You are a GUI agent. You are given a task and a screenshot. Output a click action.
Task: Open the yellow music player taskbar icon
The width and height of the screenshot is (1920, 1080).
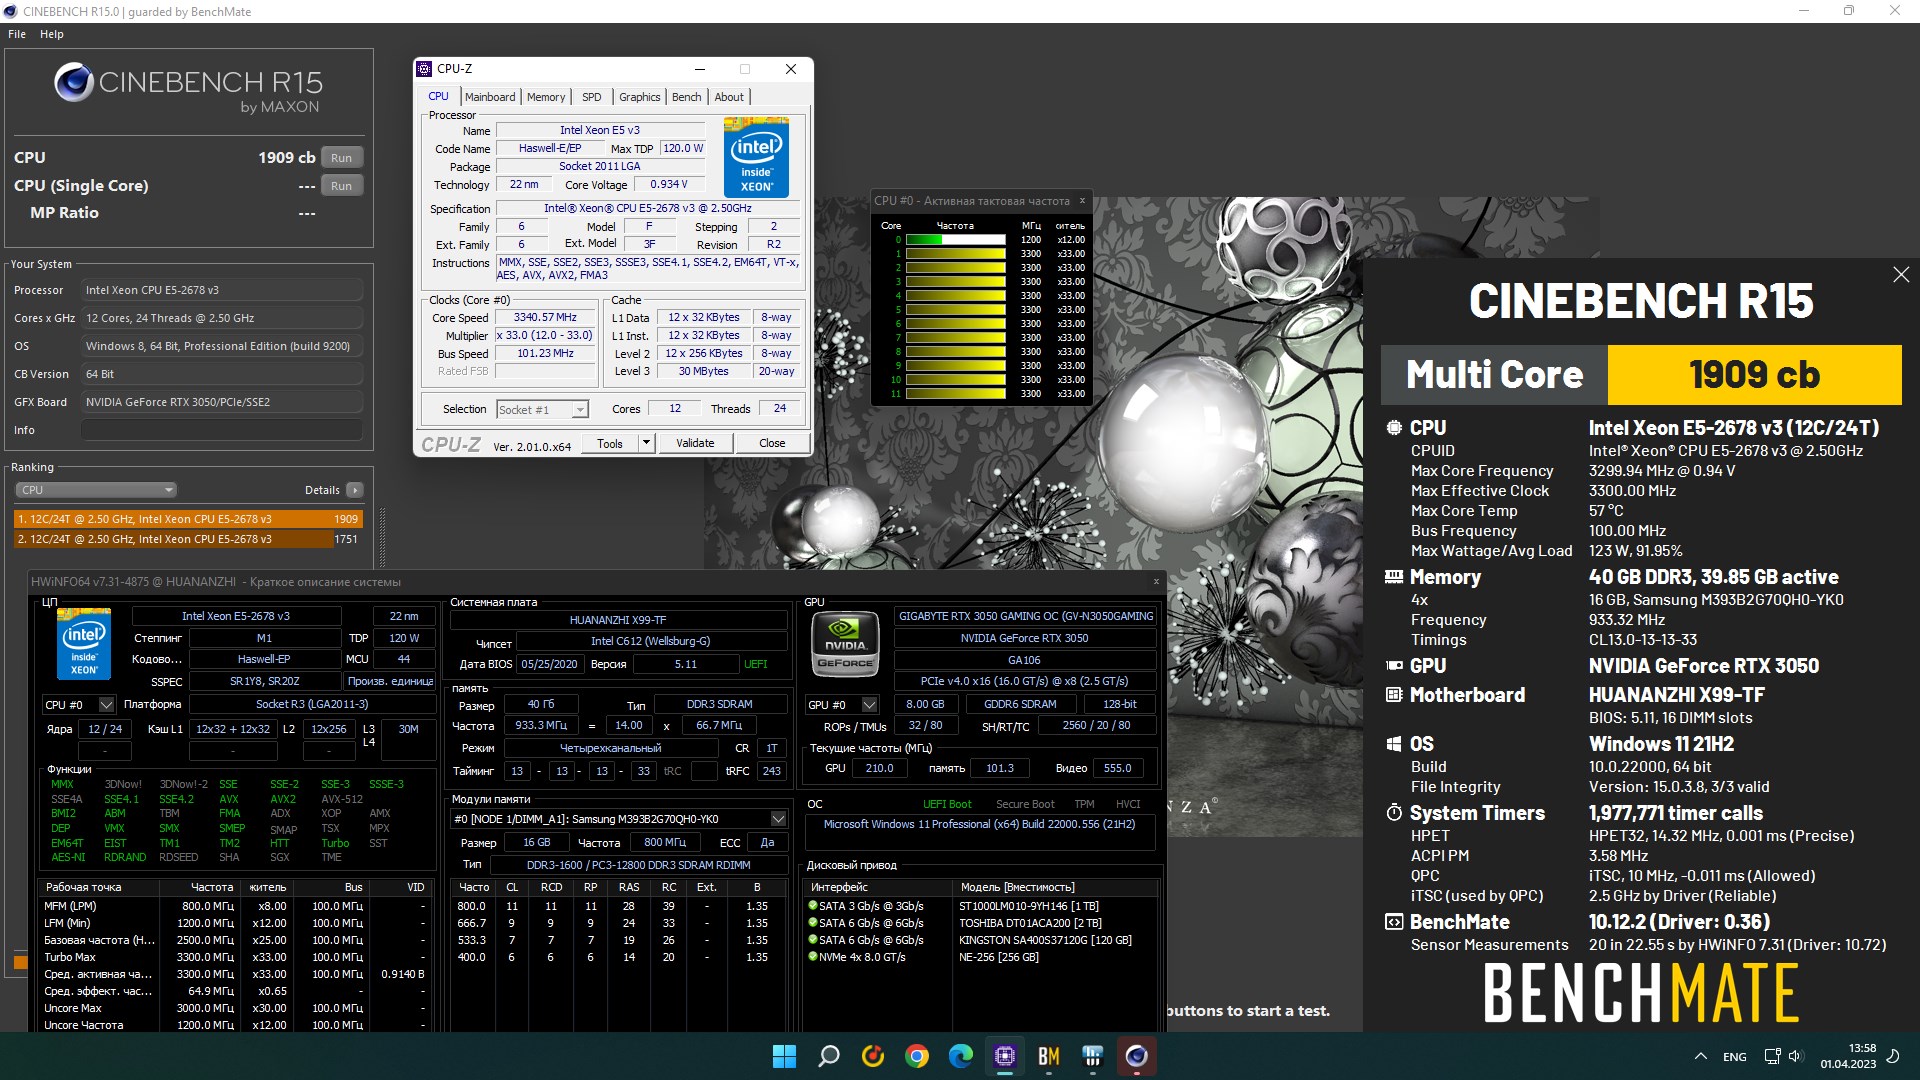(873, 1056)
